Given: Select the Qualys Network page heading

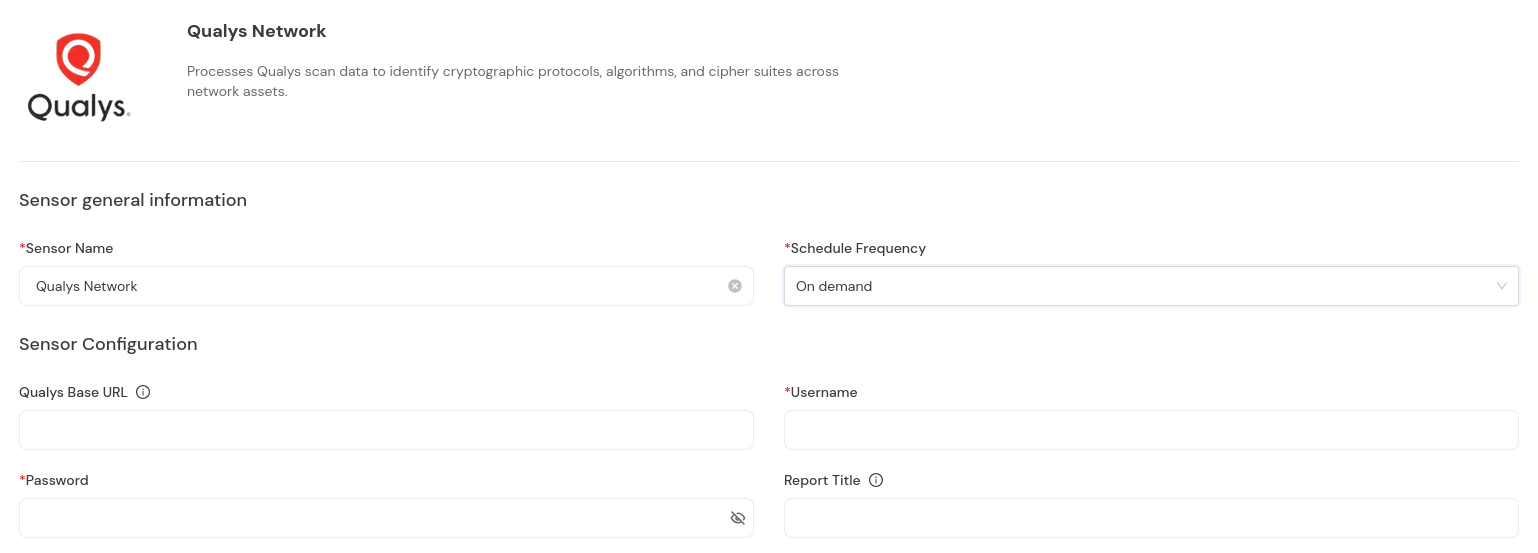Looking at the screenshot, I should (256, 31).
